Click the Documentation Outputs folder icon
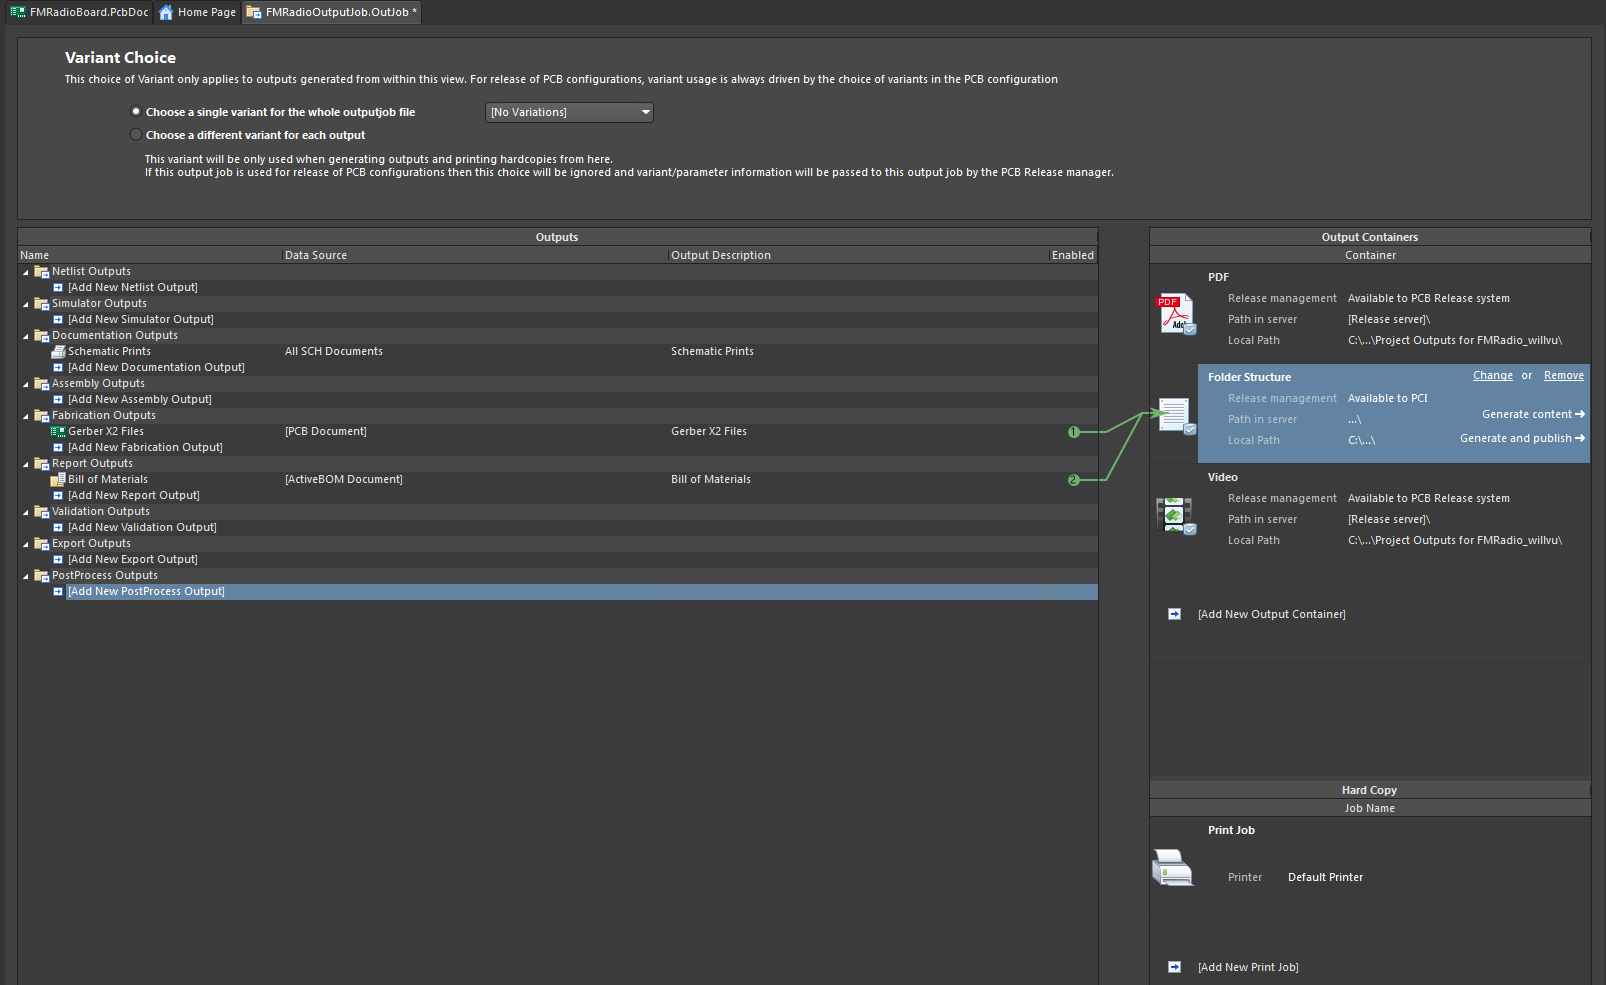Image resolution: width=1606 pixels, height=985 pixels. click(42, 336)
